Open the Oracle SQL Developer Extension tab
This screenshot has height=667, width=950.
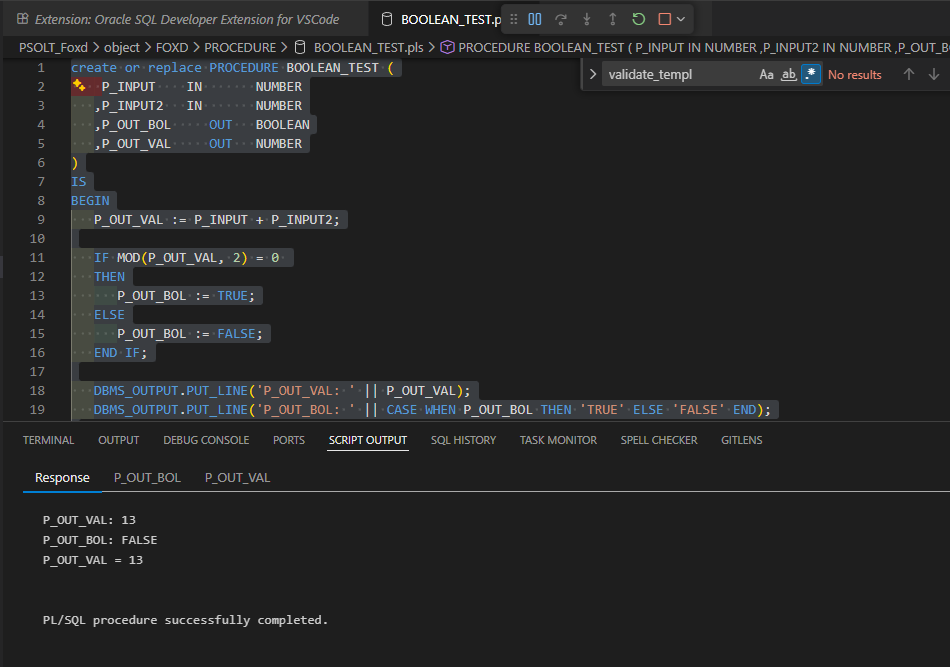(x=186, y=19)
